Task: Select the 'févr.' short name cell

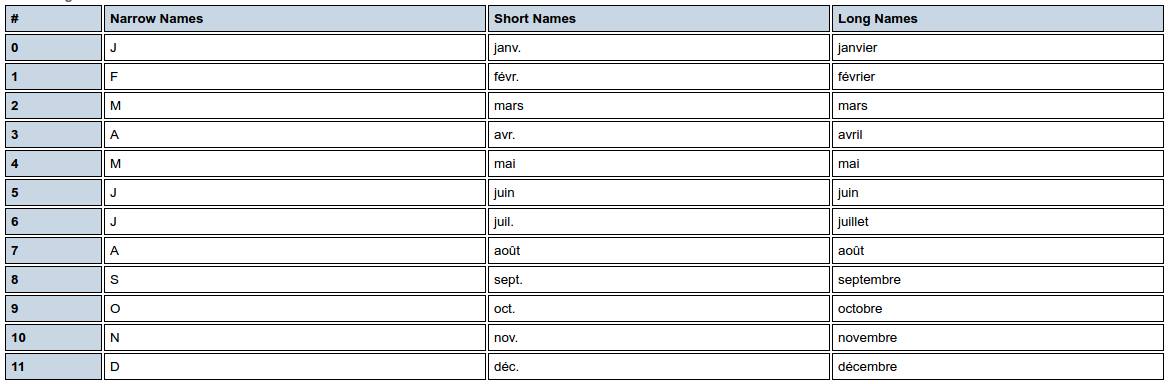Action: 658,77
